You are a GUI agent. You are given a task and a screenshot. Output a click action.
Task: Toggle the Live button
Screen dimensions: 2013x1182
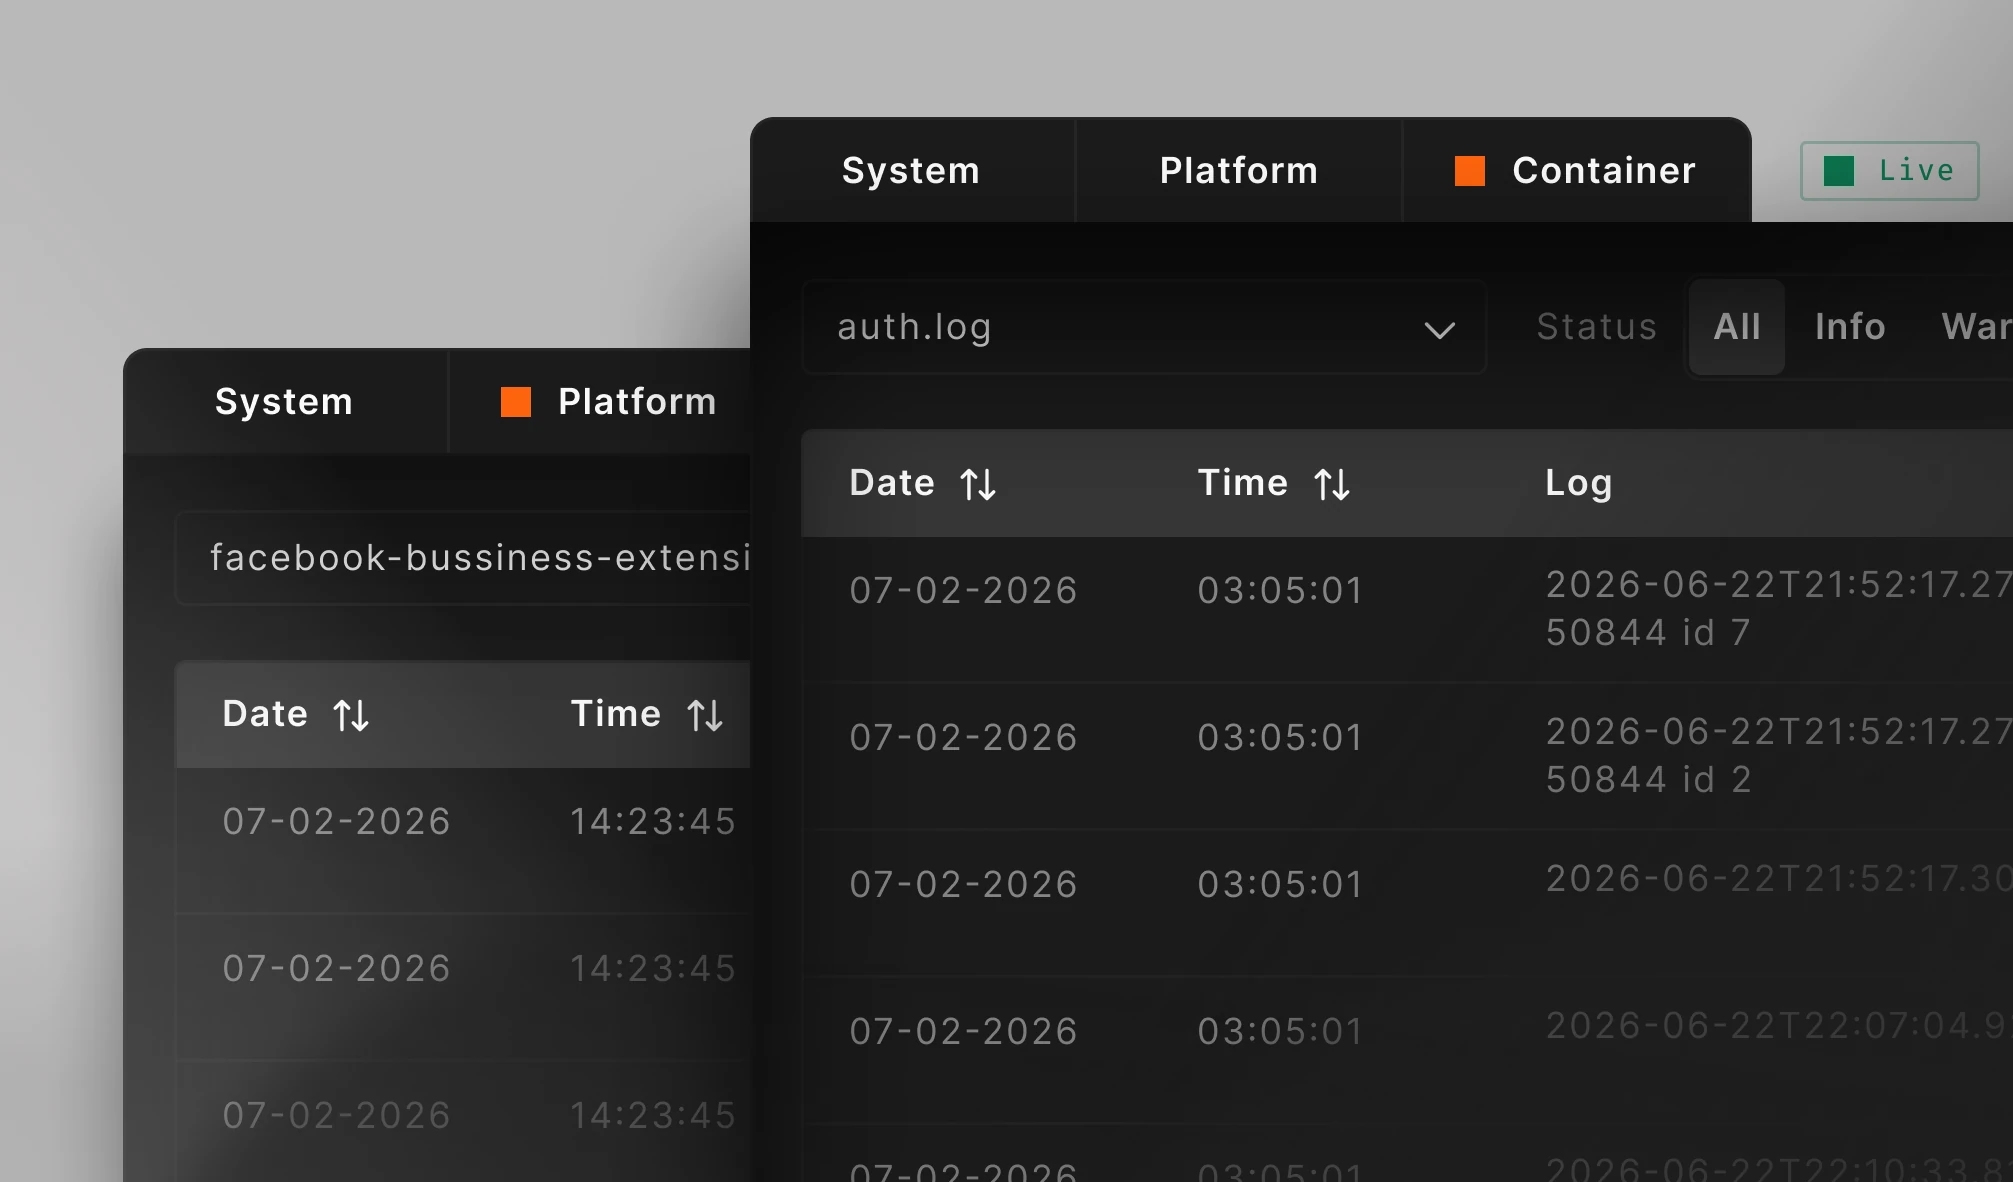pos(1889,171)
